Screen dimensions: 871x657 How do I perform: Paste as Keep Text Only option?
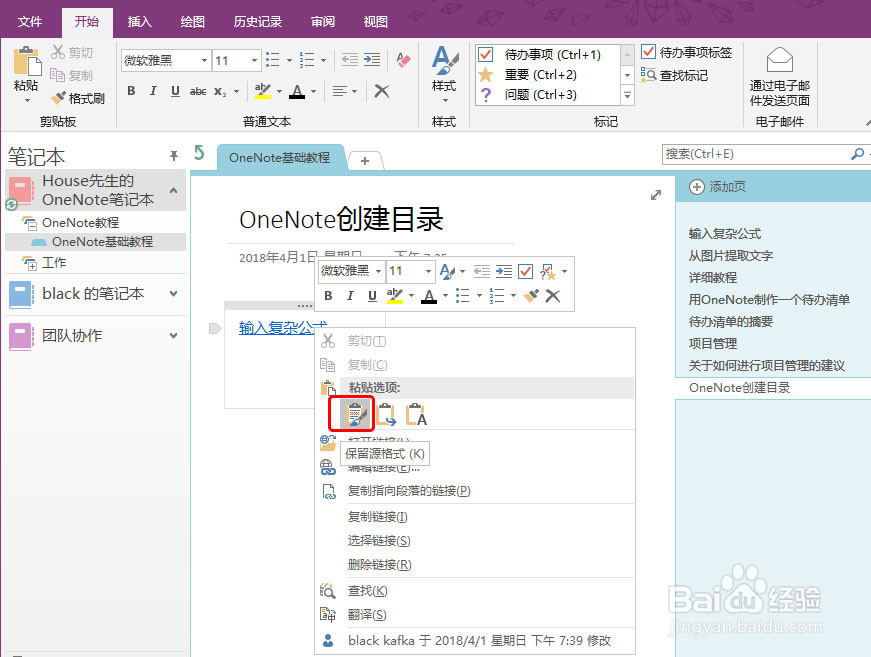point(416,415)
